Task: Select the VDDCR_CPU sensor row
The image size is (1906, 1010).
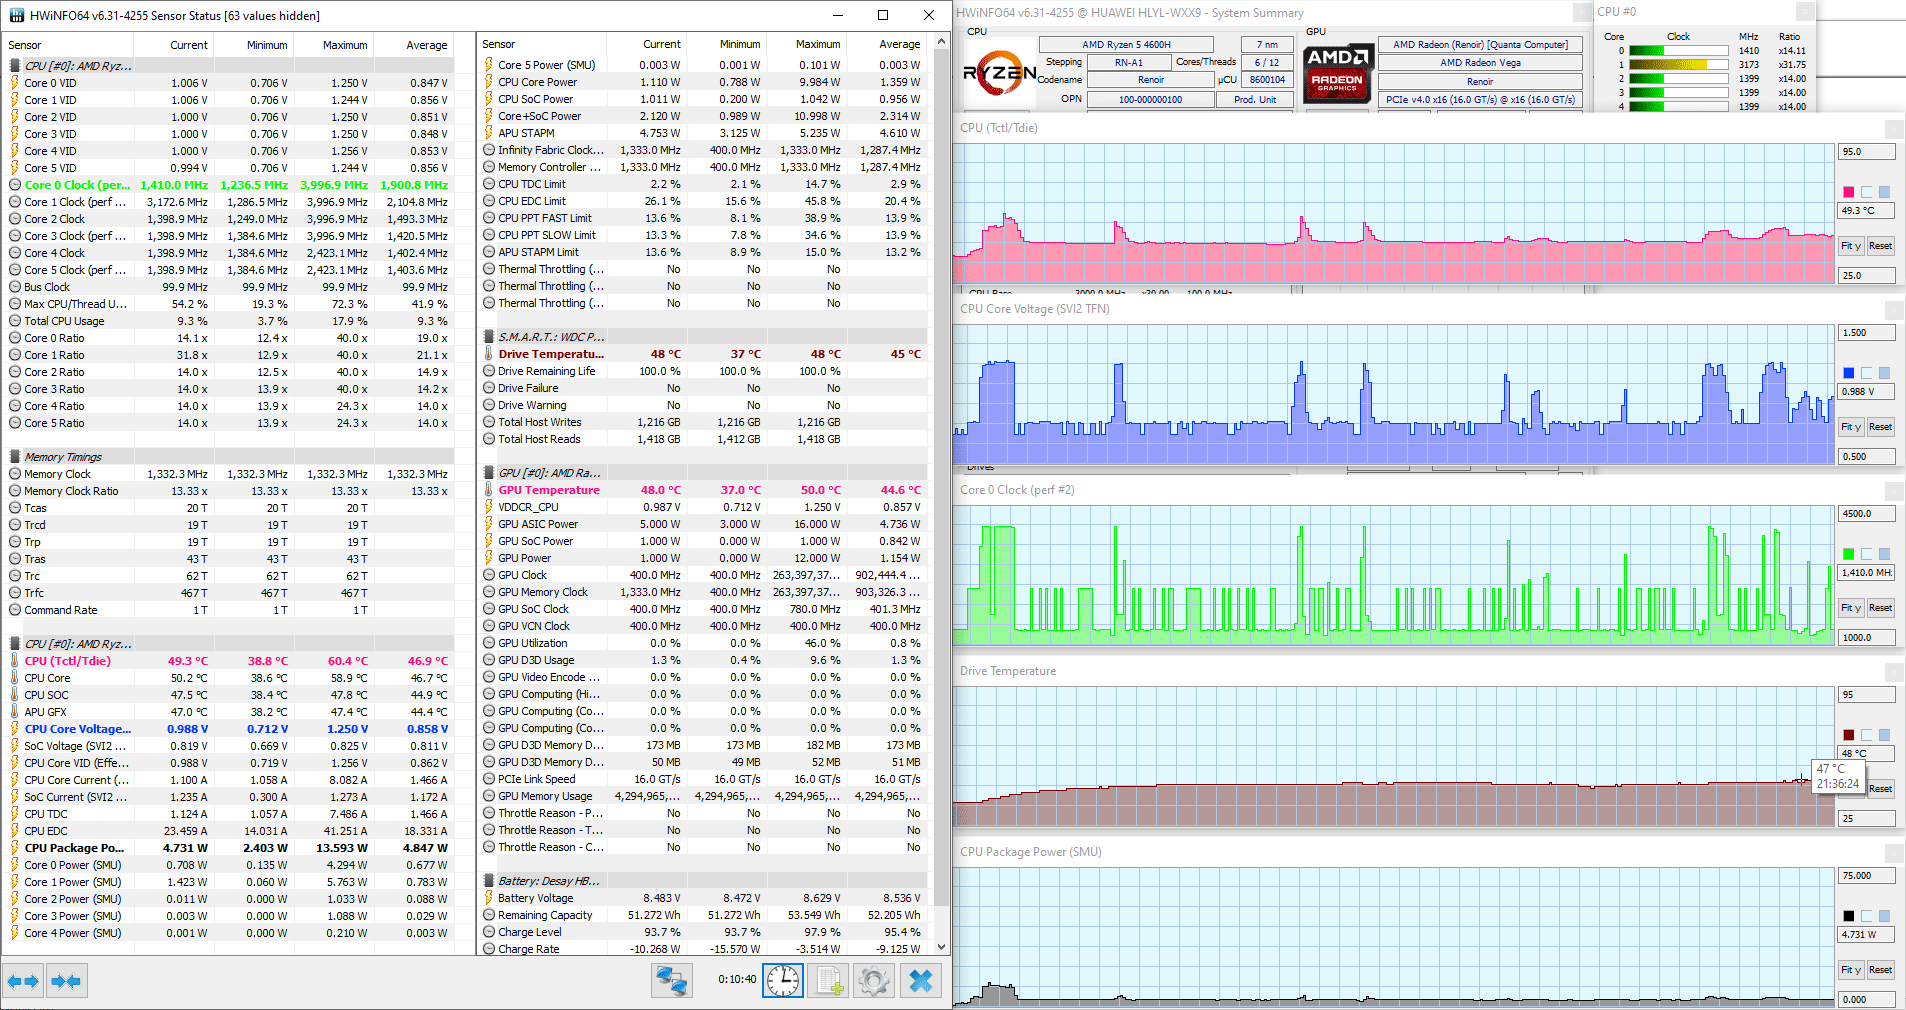Action: coord(704,507)
